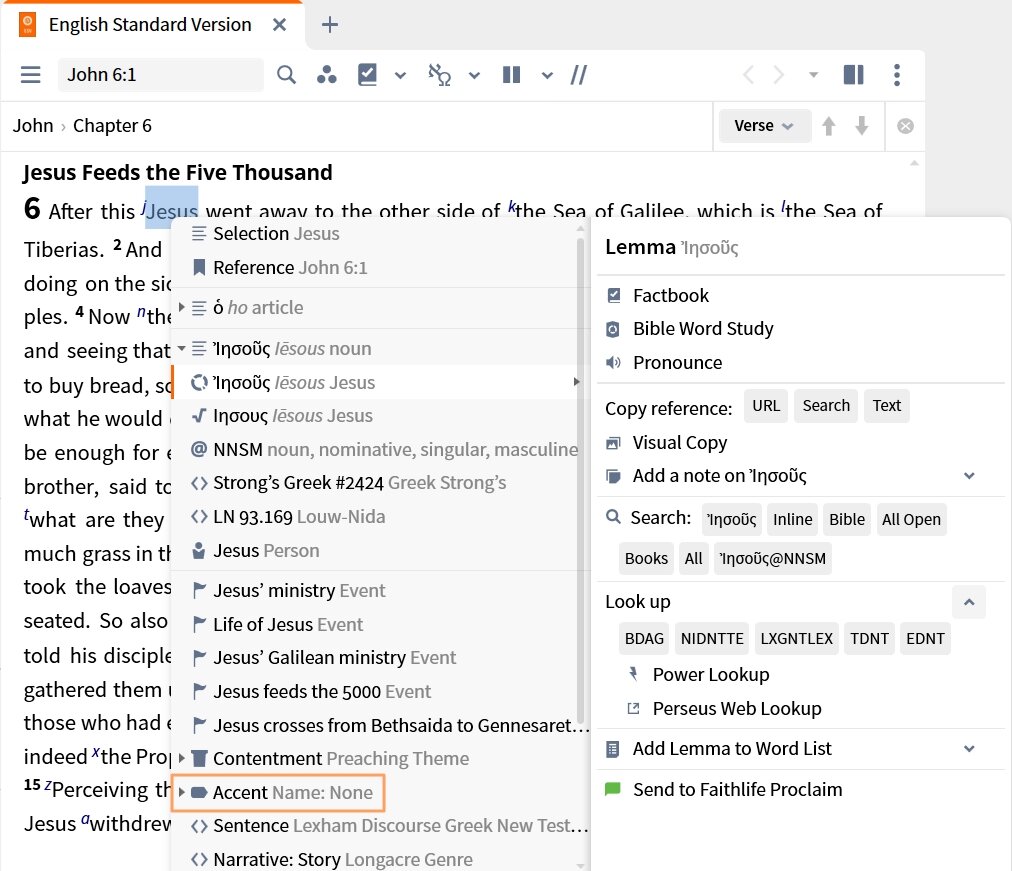Click the John 6:1 reference box
Image resolution: width=1012 pixels, height=871 pixels.
[x=160, y=75]
